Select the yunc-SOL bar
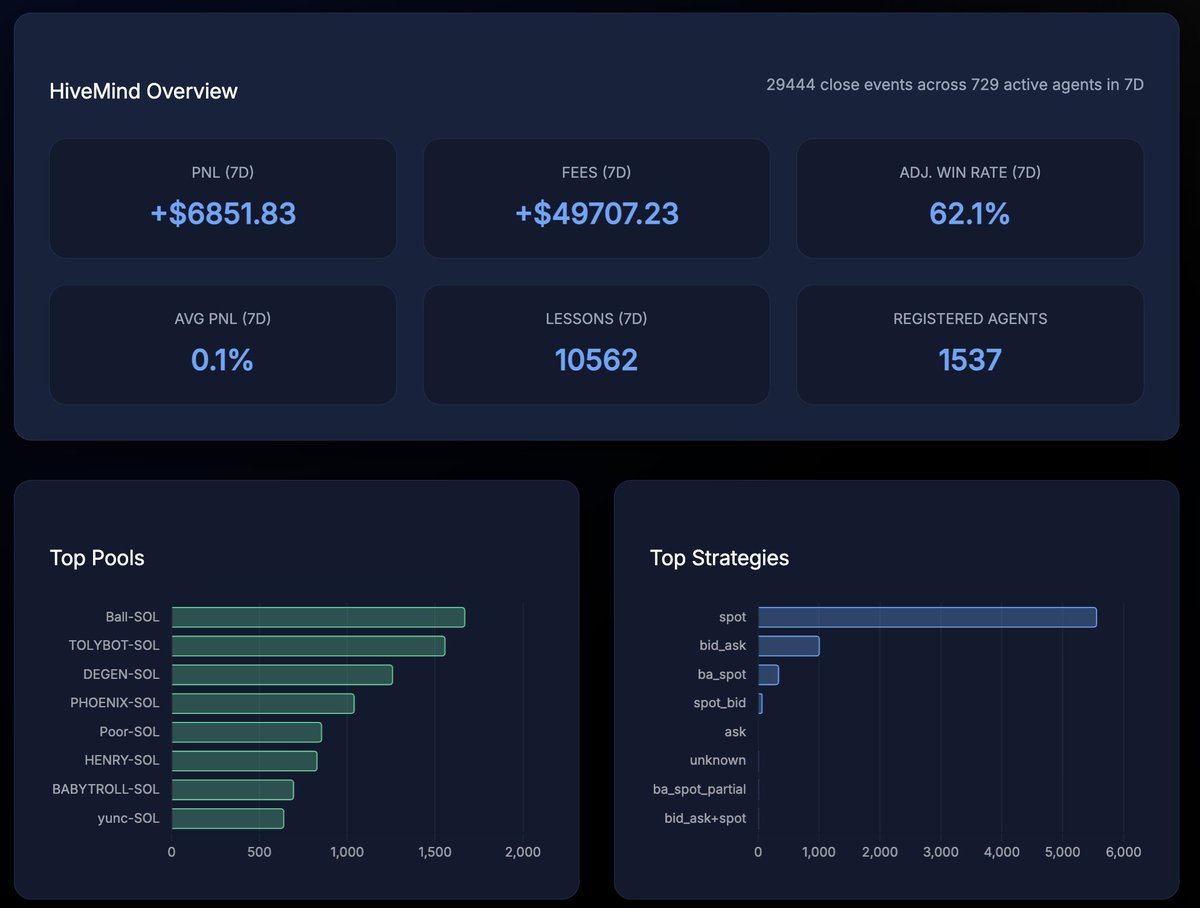 228,818
